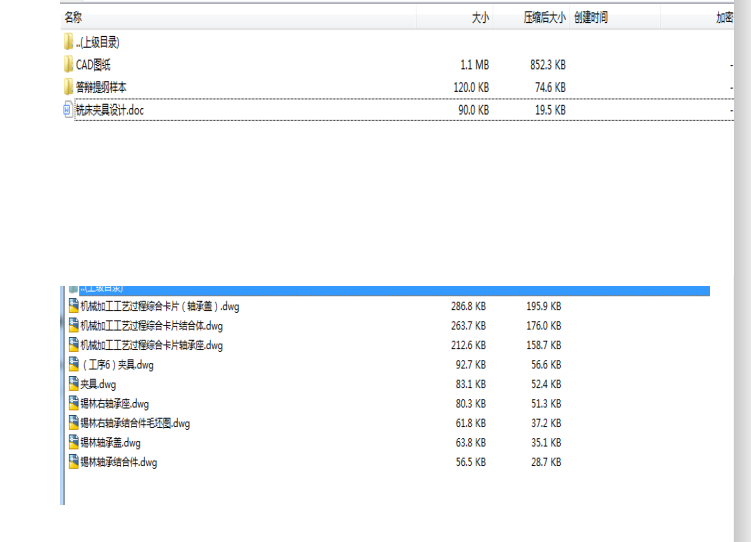Go up via ..(上级目录) in top list

(98, 42)
